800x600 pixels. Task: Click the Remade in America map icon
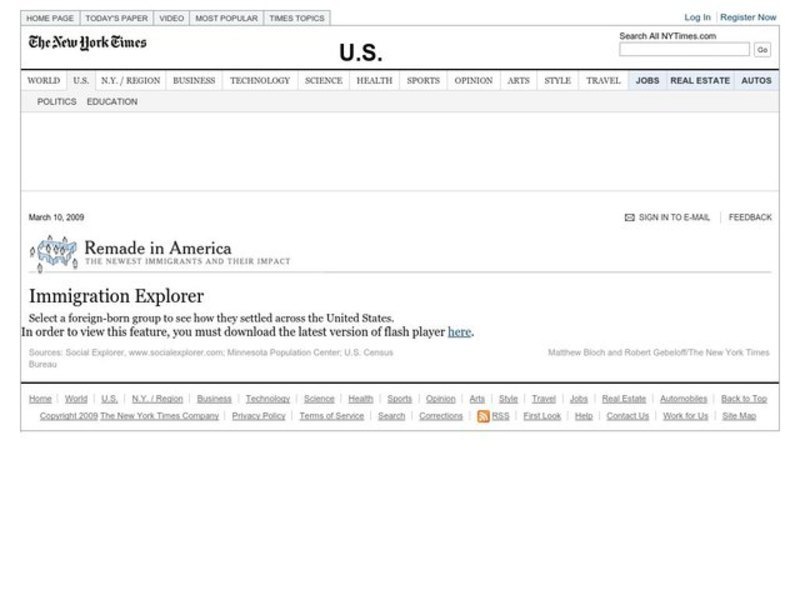[54, 252]
